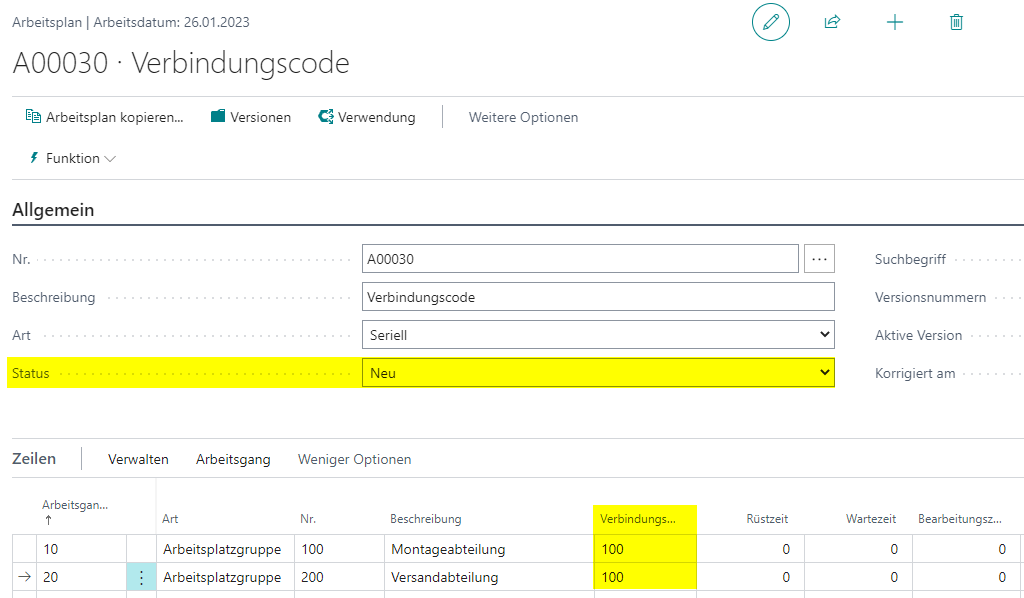Click the Verbindungs... column header

coord(638,519)
